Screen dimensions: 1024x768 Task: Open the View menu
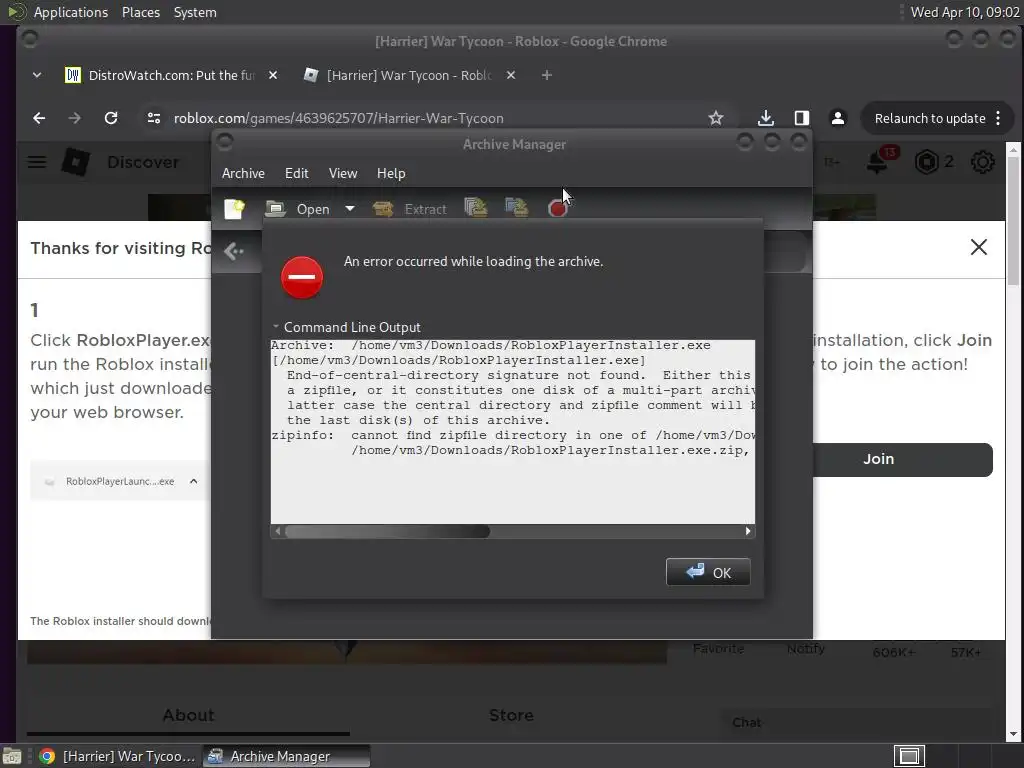point(343,173)
